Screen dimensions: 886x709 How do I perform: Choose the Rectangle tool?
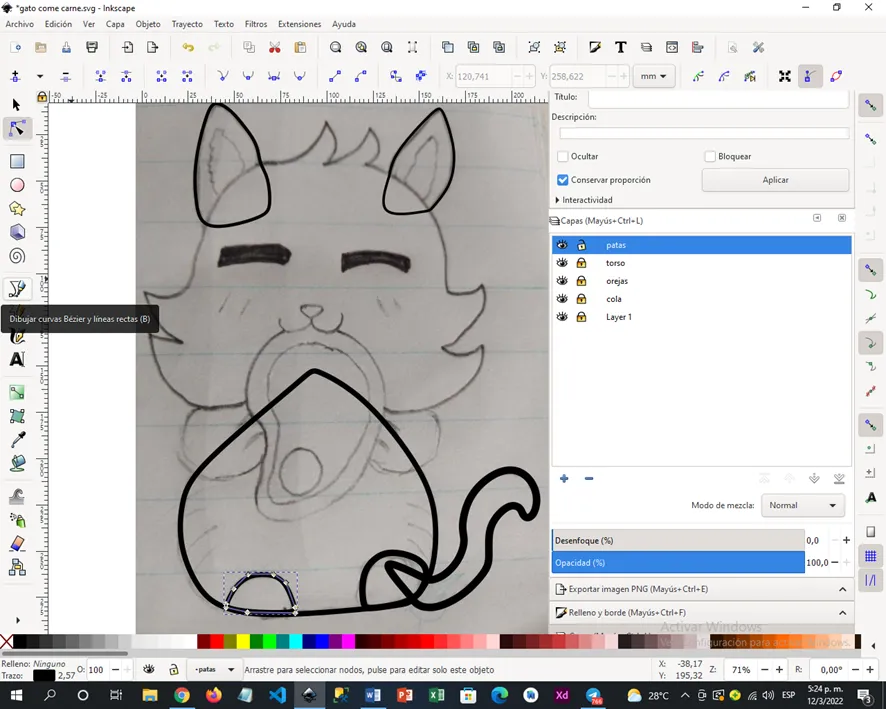[x=17, y=162]
